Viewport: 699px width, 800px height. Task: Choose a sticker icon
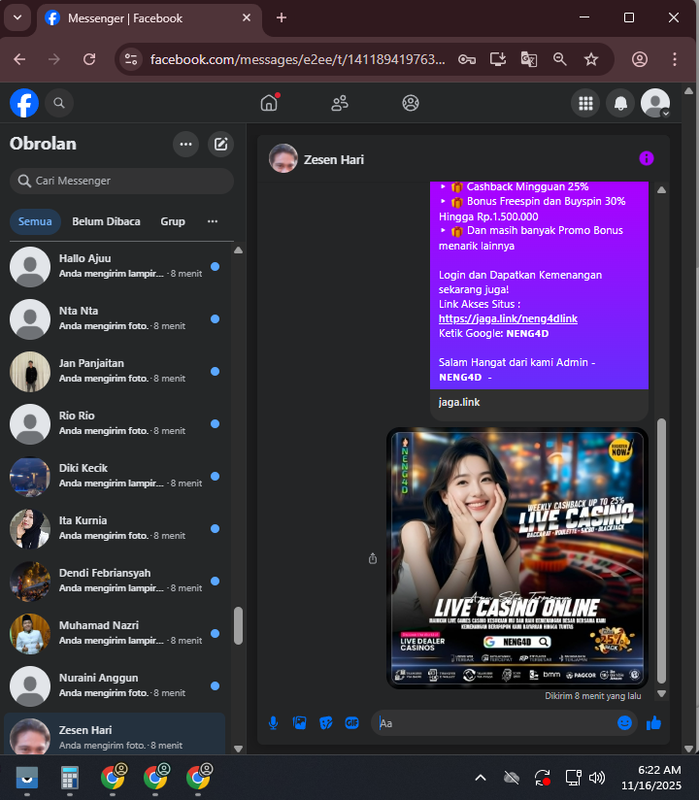click(x=326, y=723)
